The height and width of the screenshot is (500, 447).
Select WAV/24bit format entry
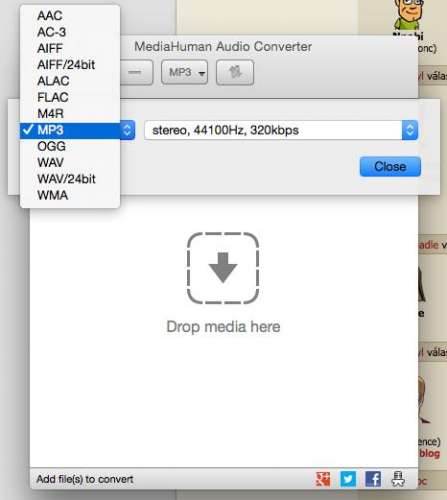pyautogui.click(x=70, y=179)
